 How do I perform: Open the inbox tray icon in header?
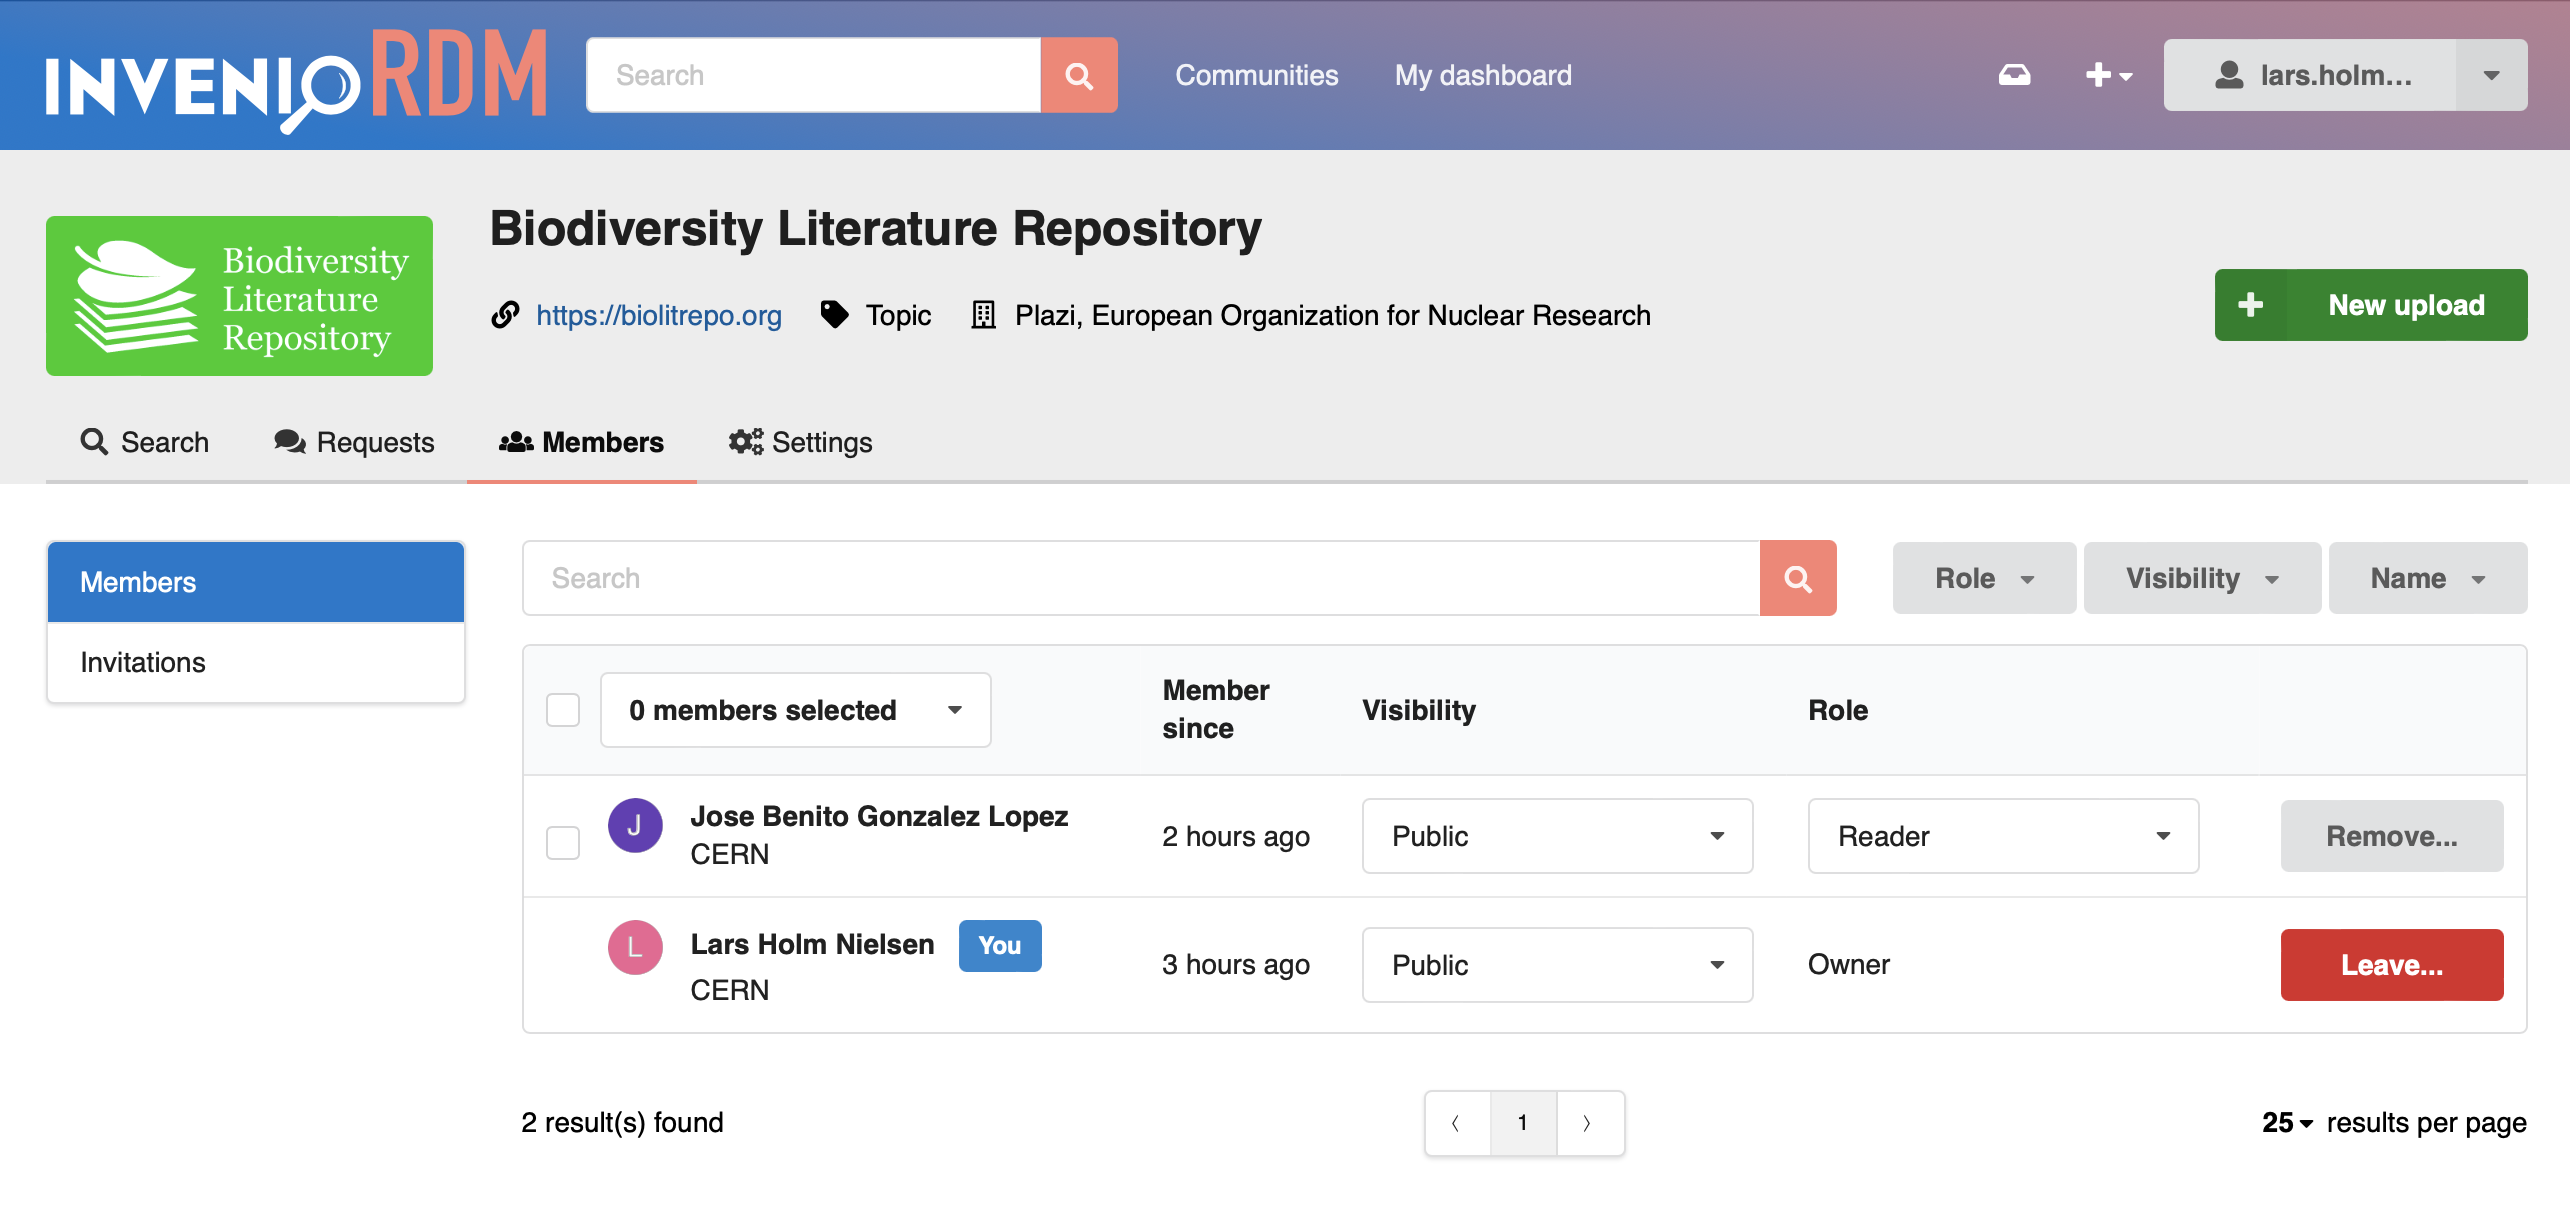2014,75
